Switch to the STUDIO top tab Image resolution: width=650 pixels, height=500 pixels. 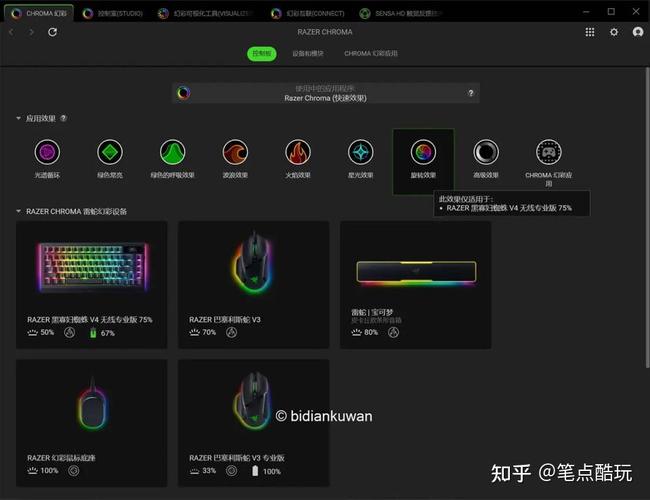click(x=113, y=14)
